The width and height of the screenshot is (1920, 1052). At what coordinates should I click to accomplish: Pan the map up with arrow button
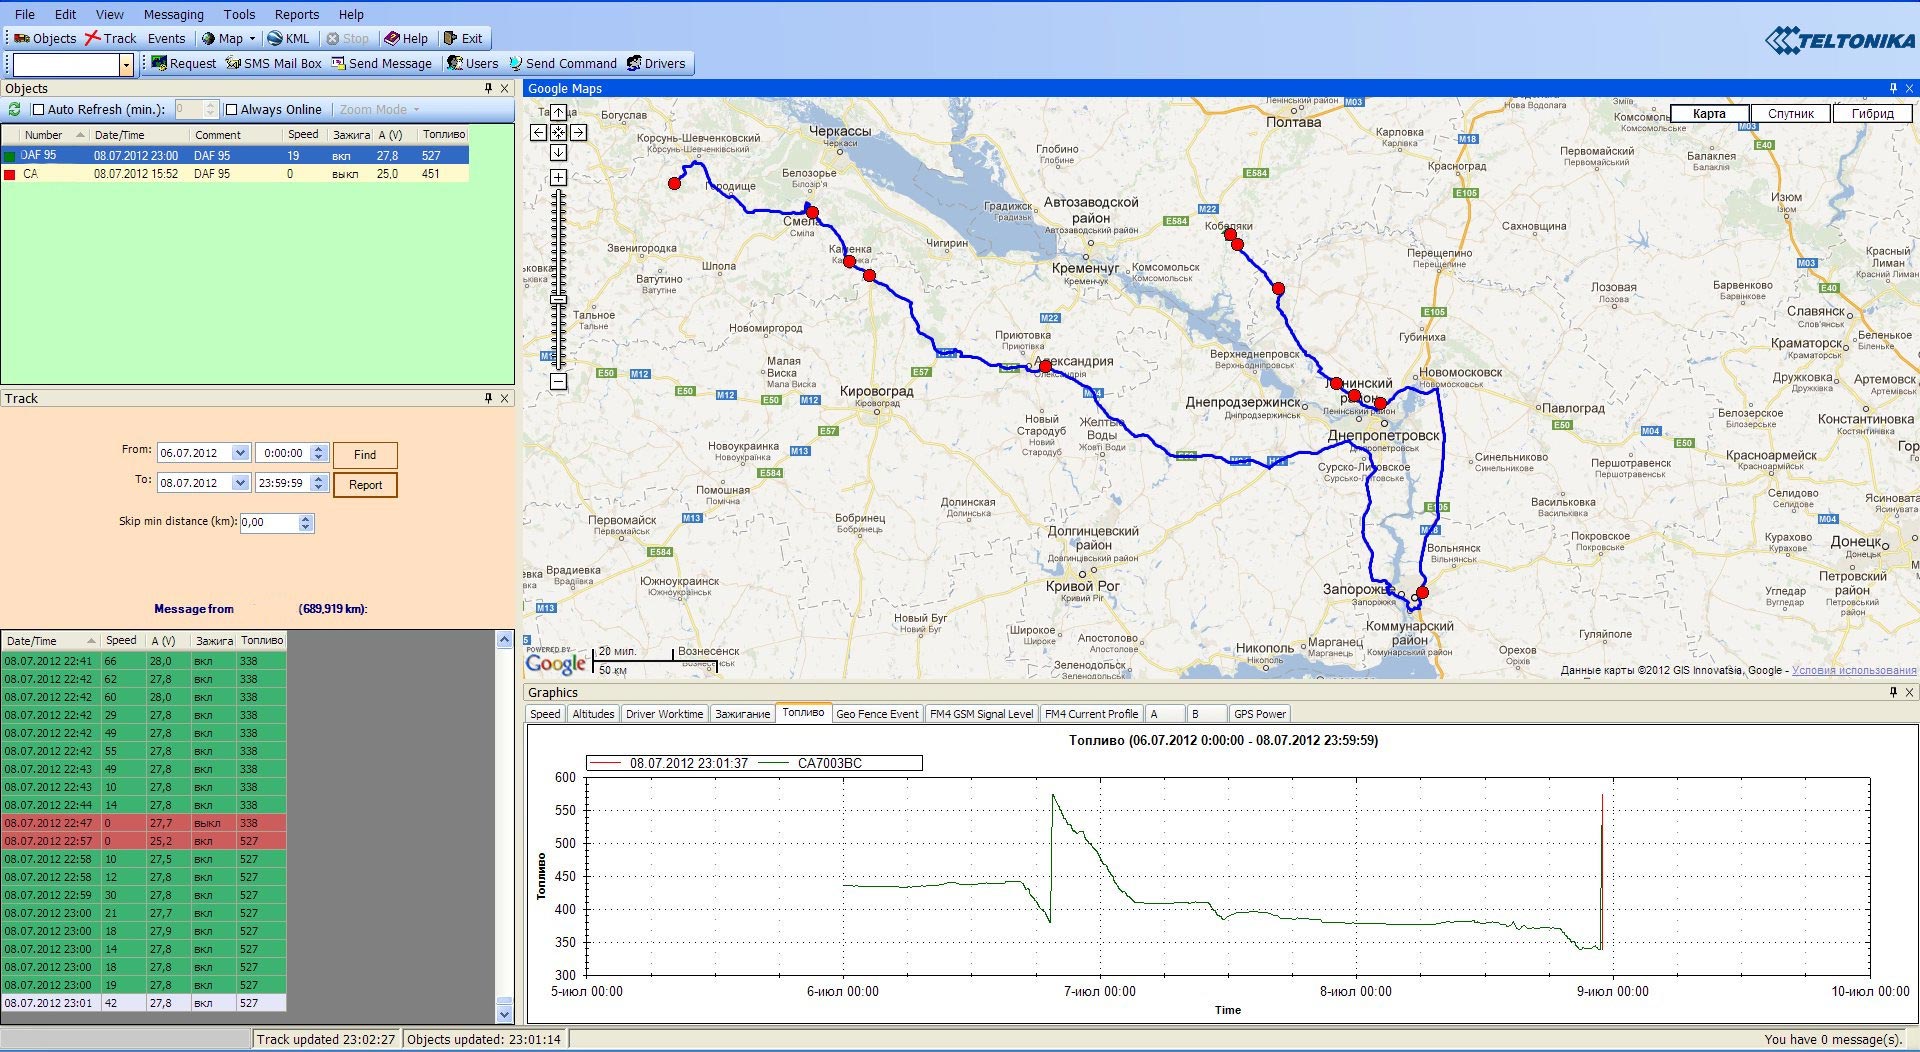[x=558, y=113]
